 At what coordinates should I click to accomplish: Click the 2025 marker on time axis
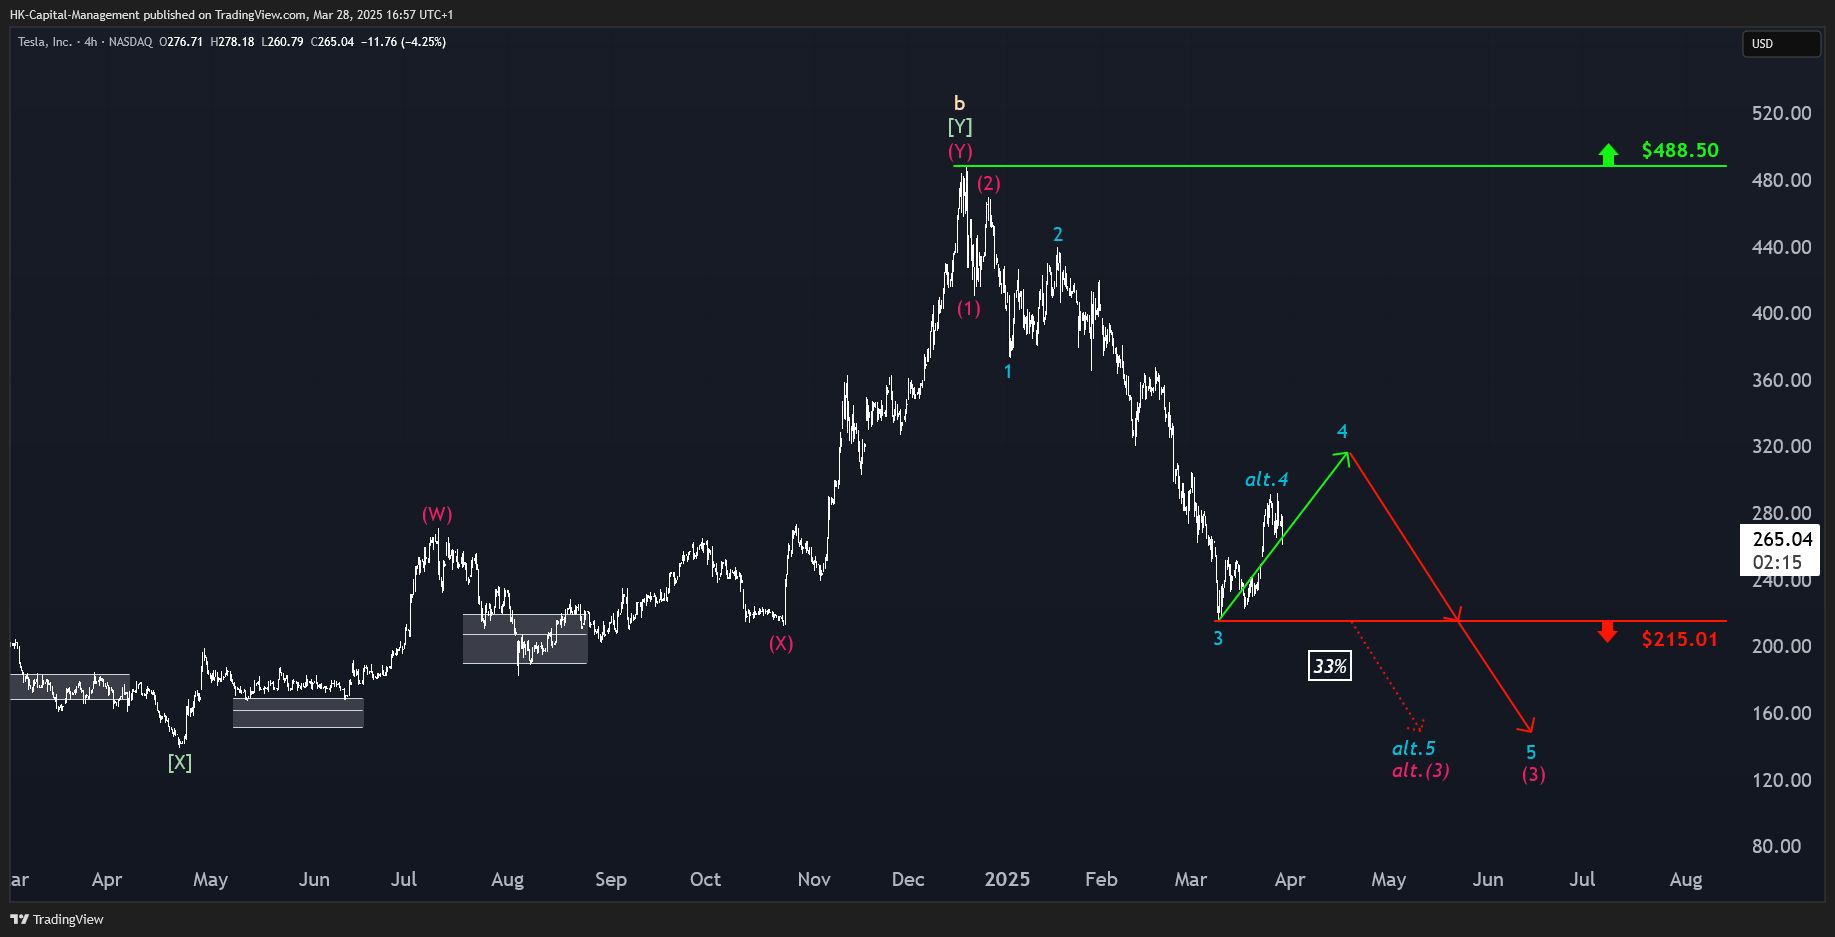(x=1007, y=879)
